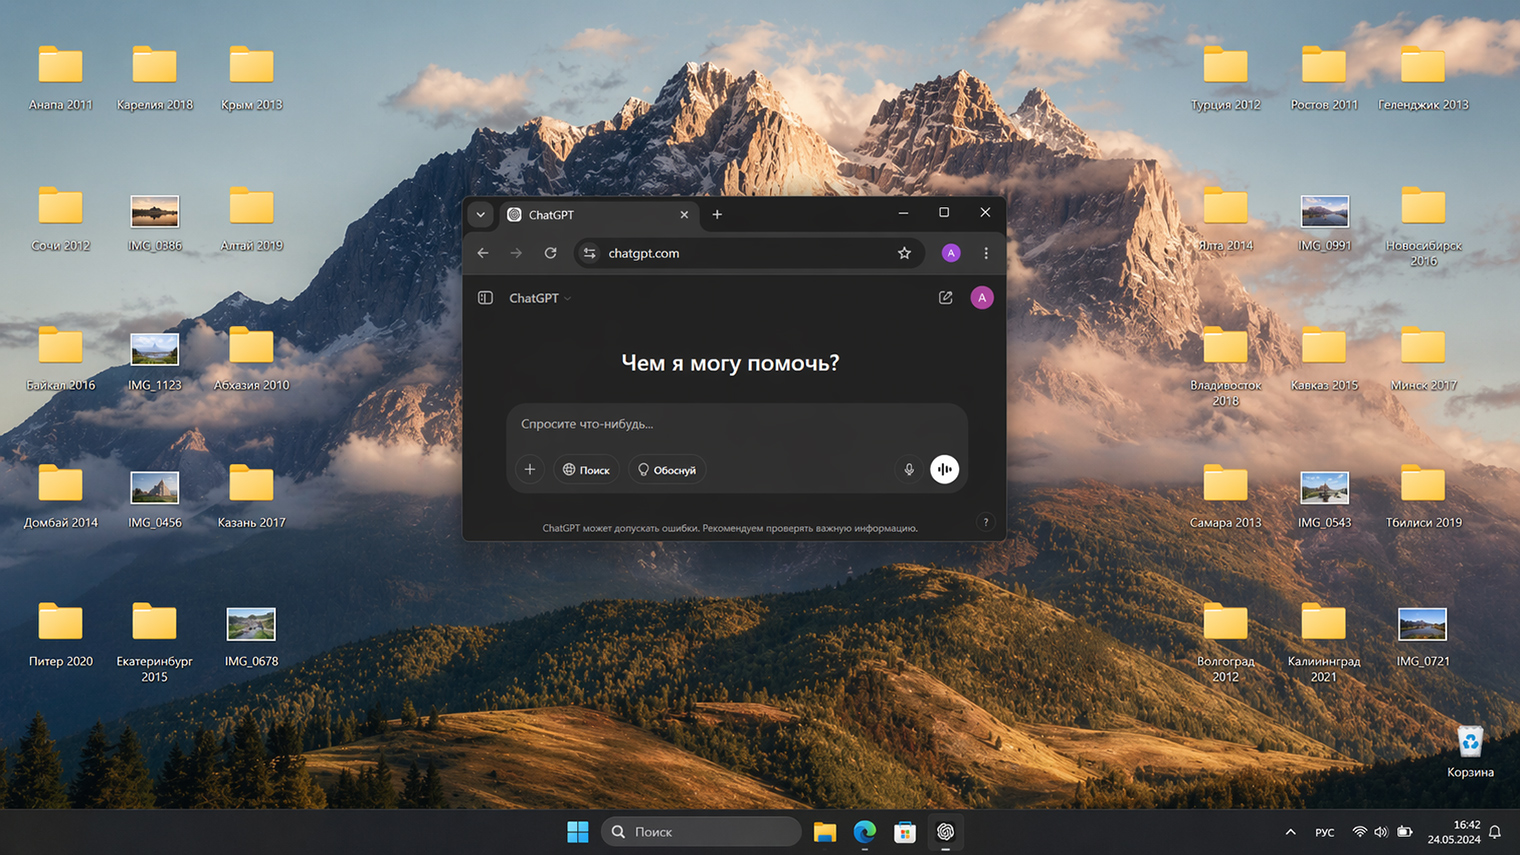Open a new chat via the compose icon

click(945, 297)
